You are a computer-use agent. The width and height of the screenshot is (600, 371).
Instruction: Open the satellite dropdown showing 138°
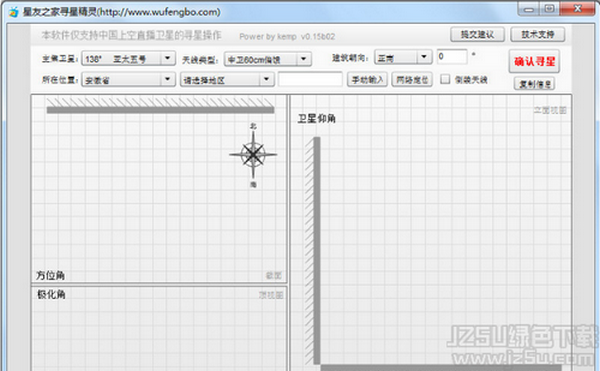(128, 59)
